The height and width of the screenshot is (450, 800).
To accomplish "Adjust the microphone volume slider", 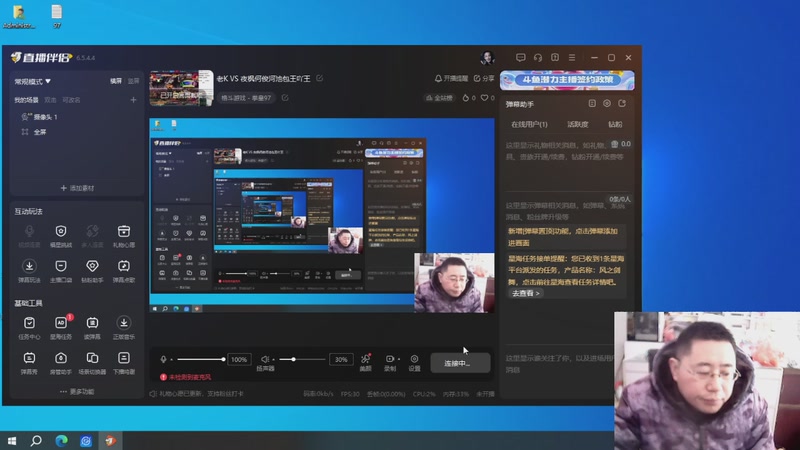I will [201, 359].
